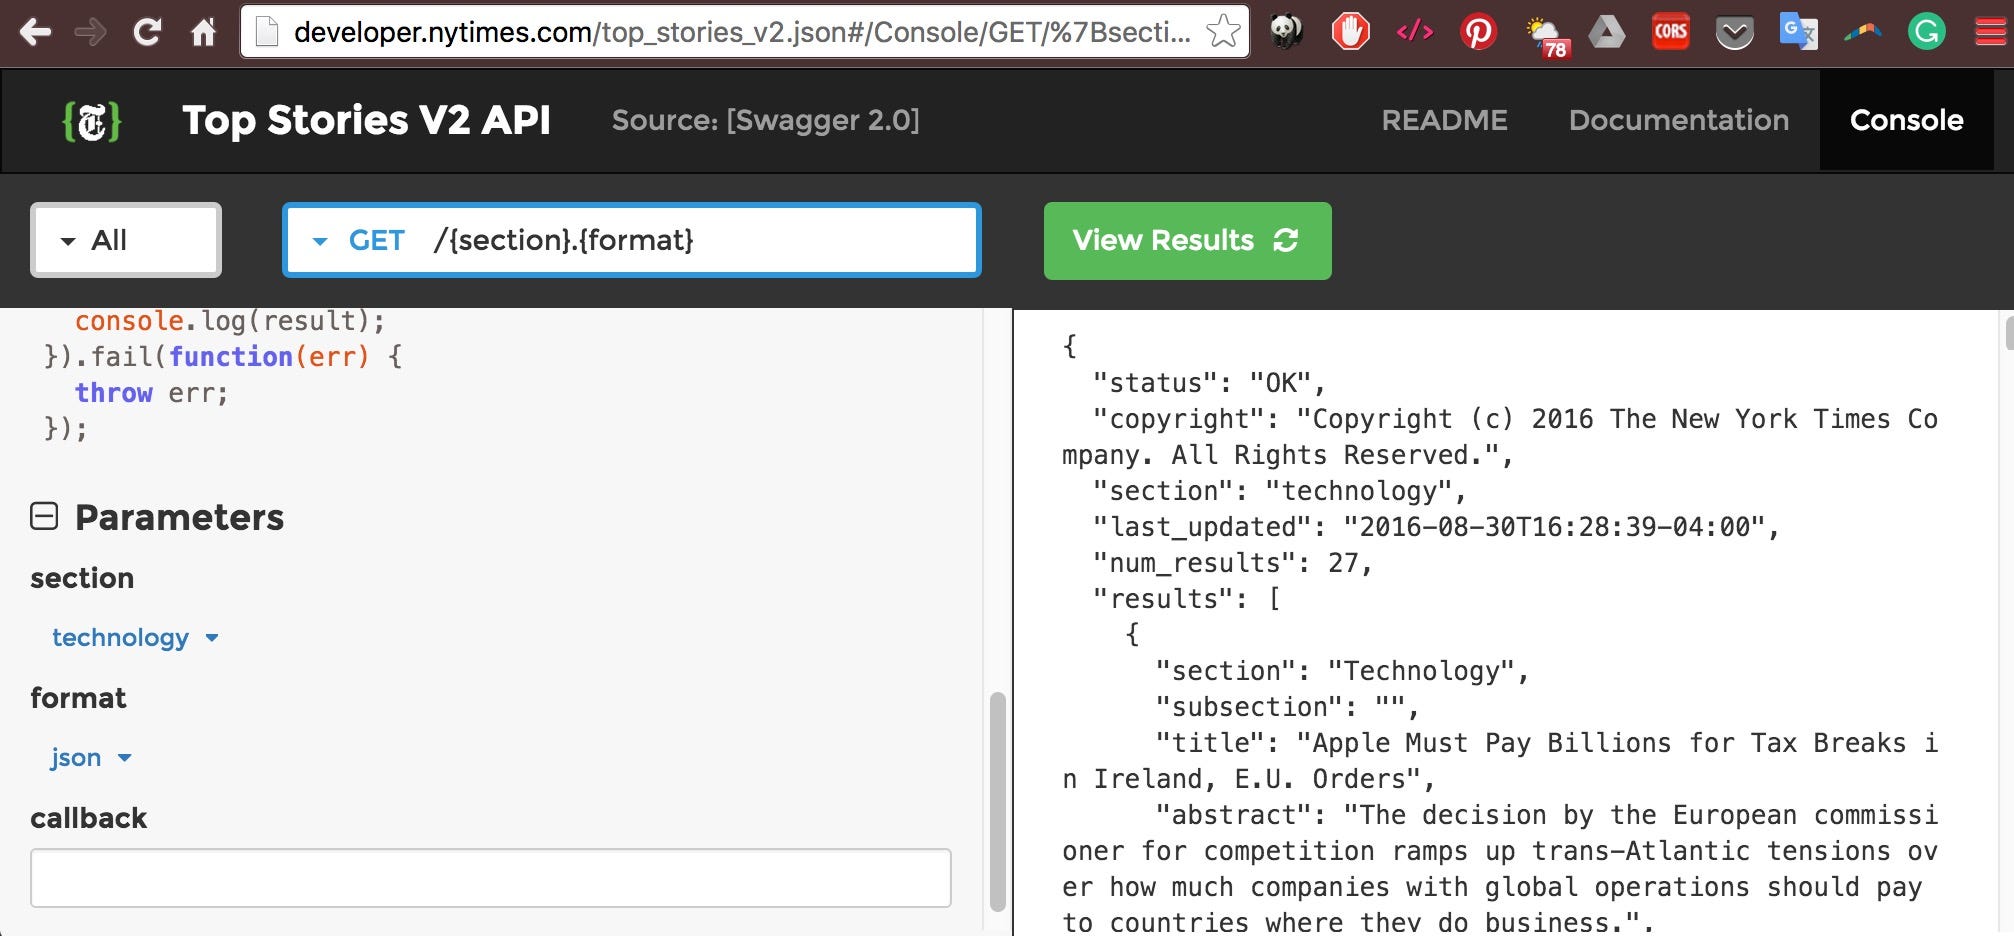Click inside the callback input field

(490, 877)
